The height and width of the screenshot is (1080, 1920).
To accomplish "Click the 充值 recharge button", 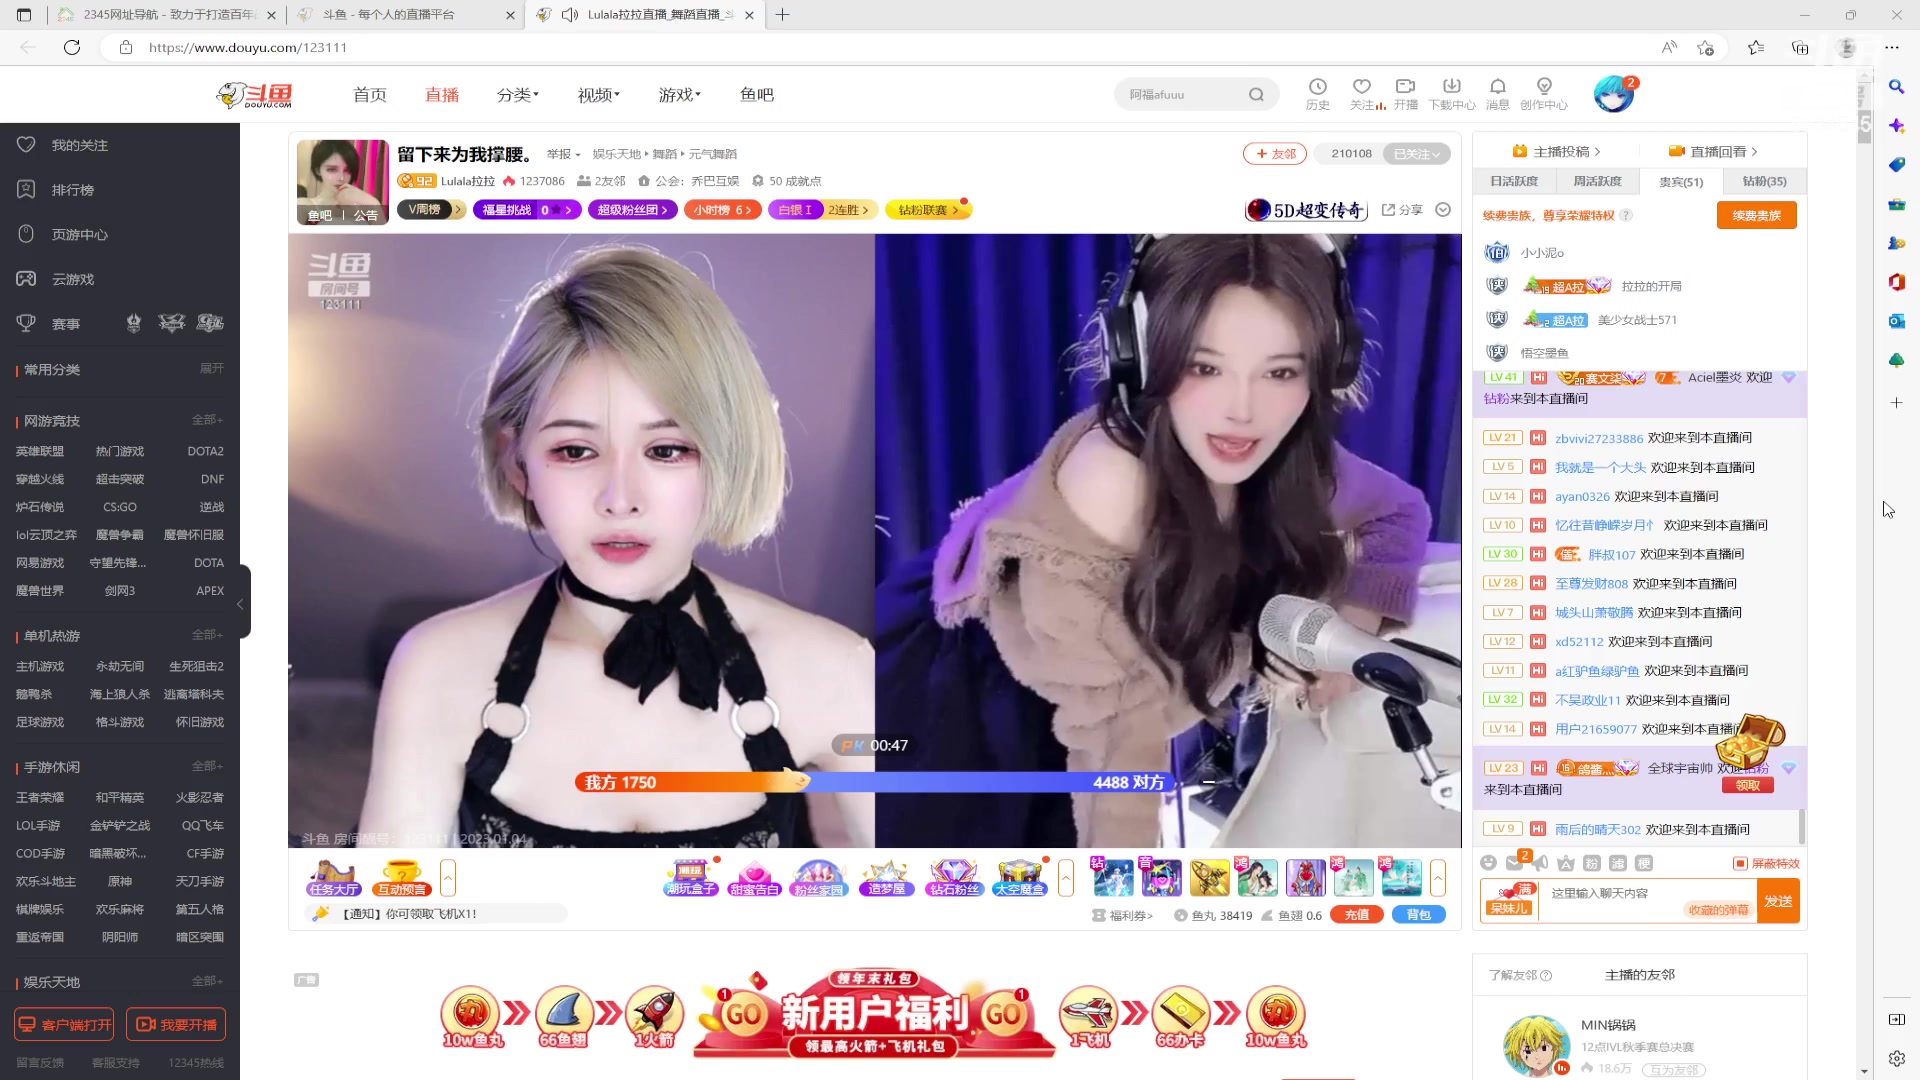I will (x=1357, y=914).
